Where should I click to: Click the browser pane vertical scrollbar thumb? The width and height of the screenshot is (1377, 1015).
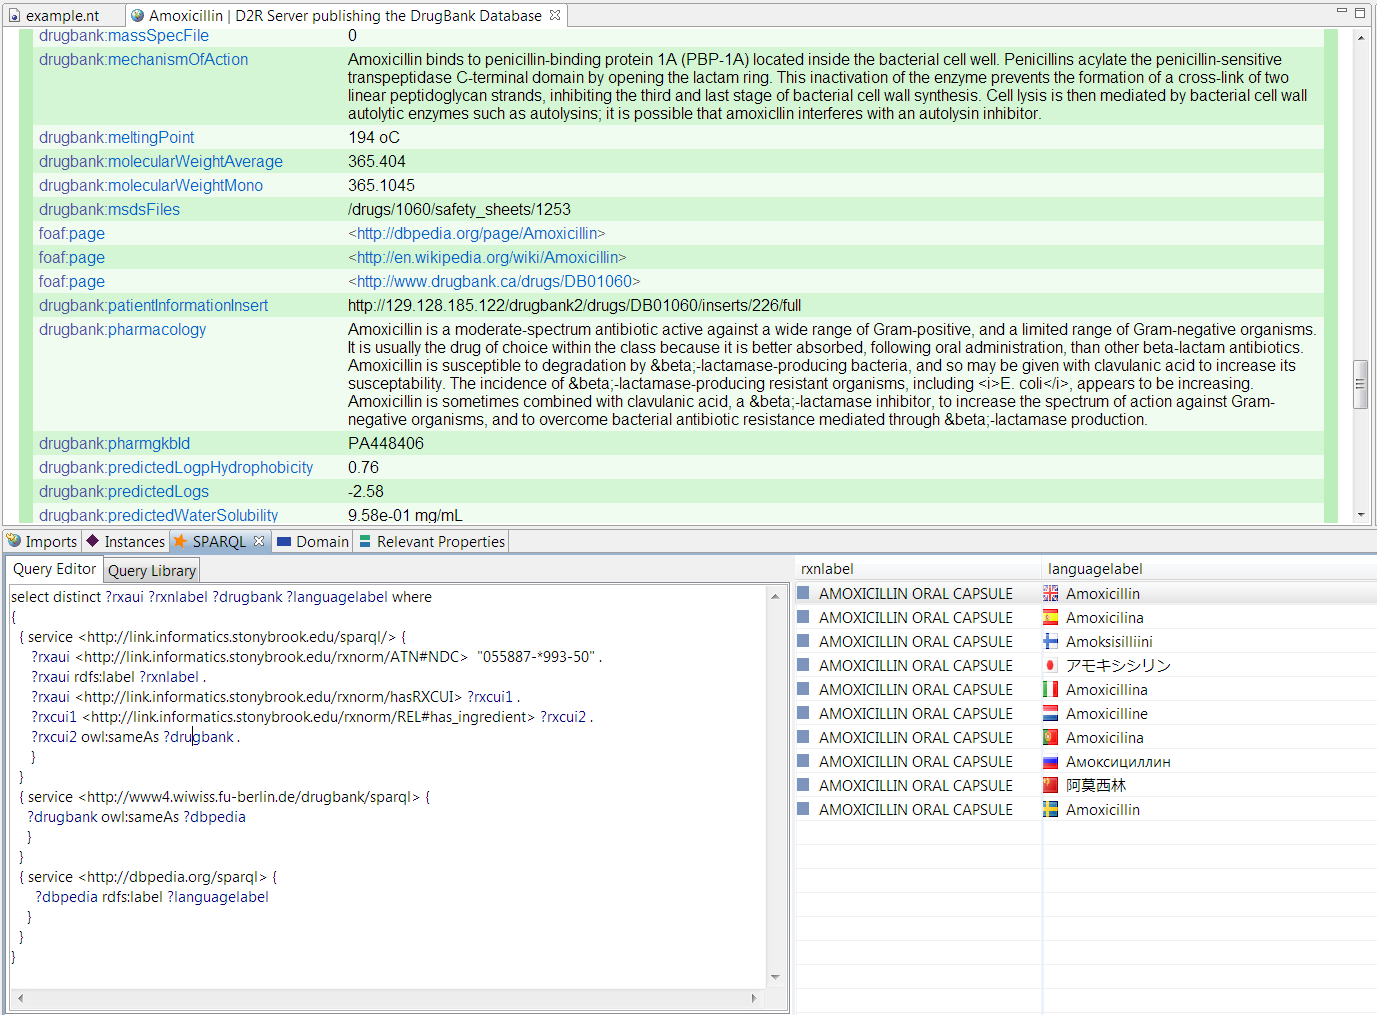1360,384
